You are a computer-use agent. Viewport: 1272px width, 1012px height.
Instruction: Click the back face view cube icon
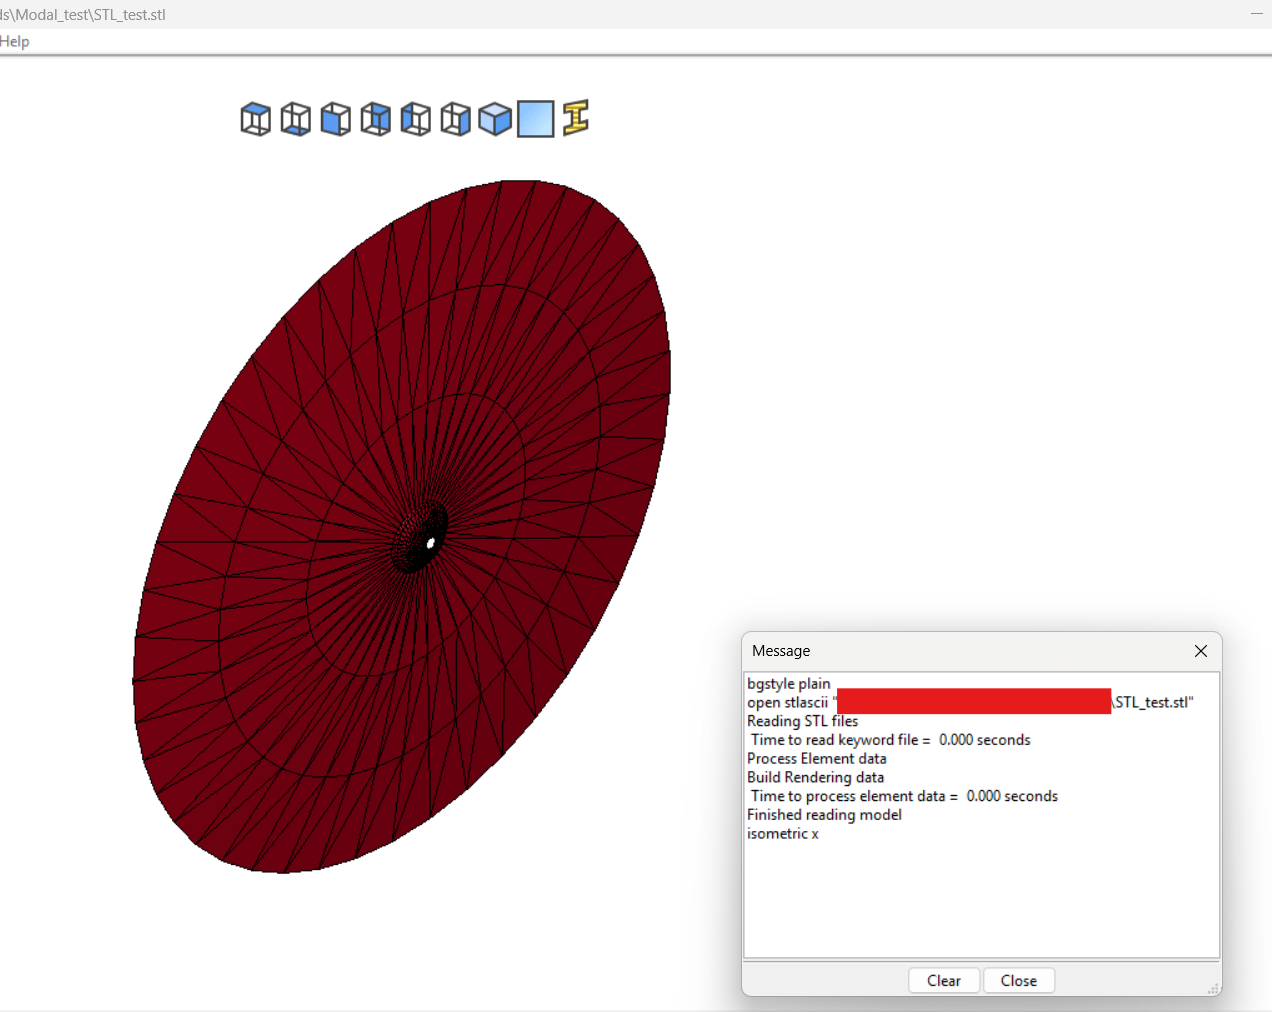376,119
